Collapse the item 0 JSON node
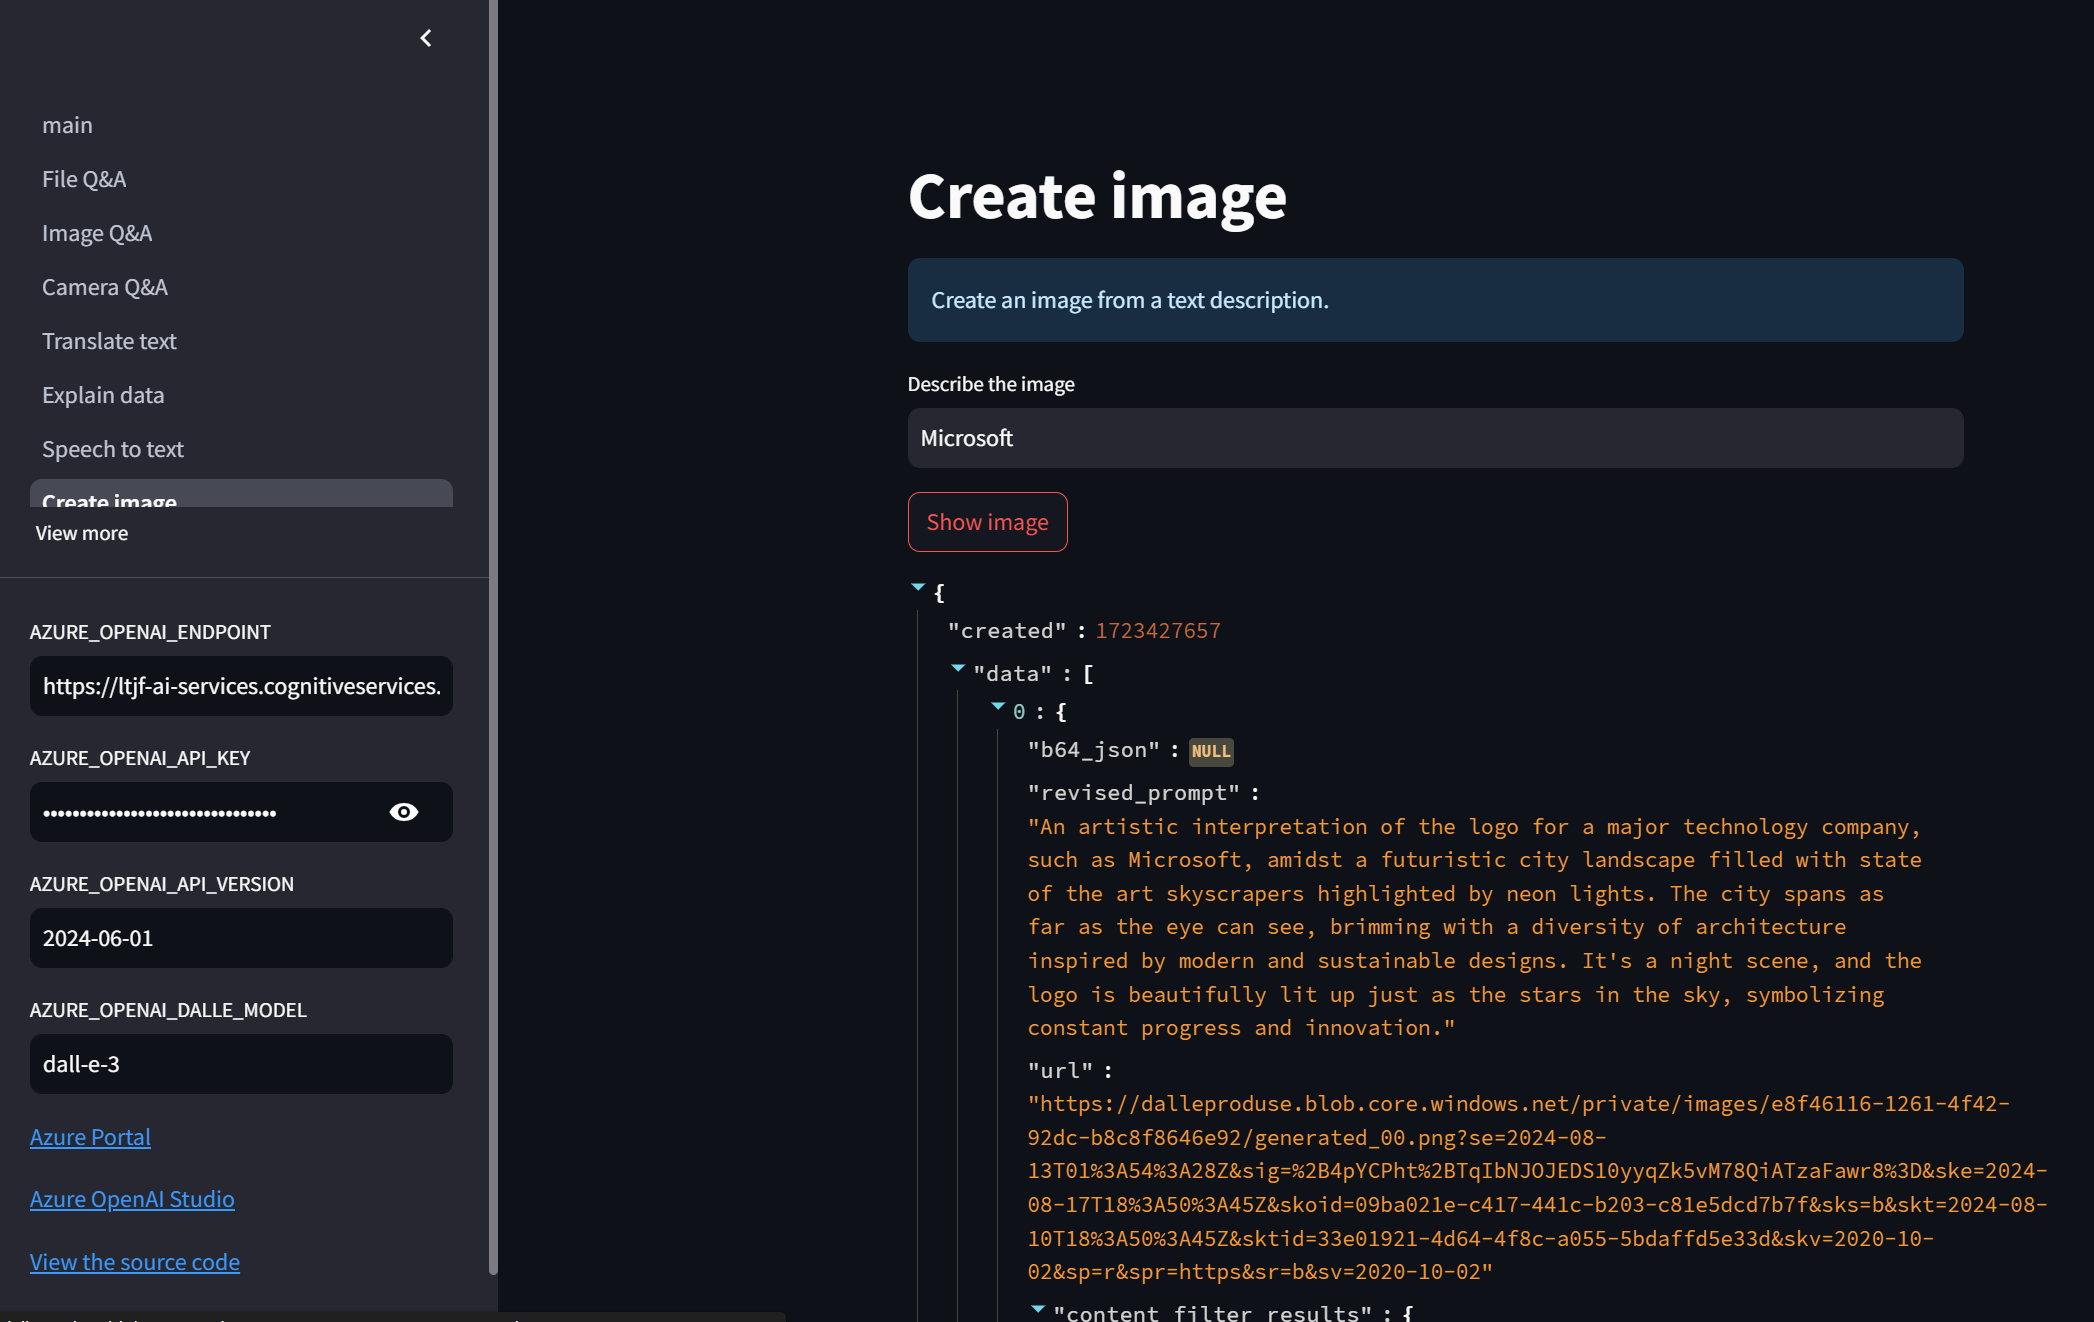 [x=998, y=706]
